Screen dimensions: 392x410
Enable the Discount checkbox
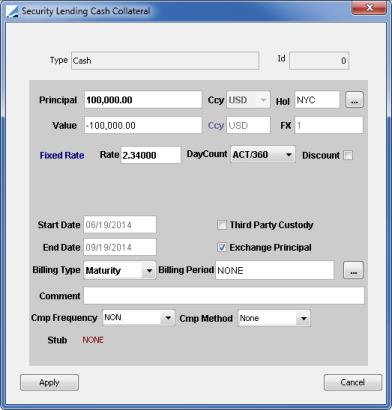click(348, 155)
